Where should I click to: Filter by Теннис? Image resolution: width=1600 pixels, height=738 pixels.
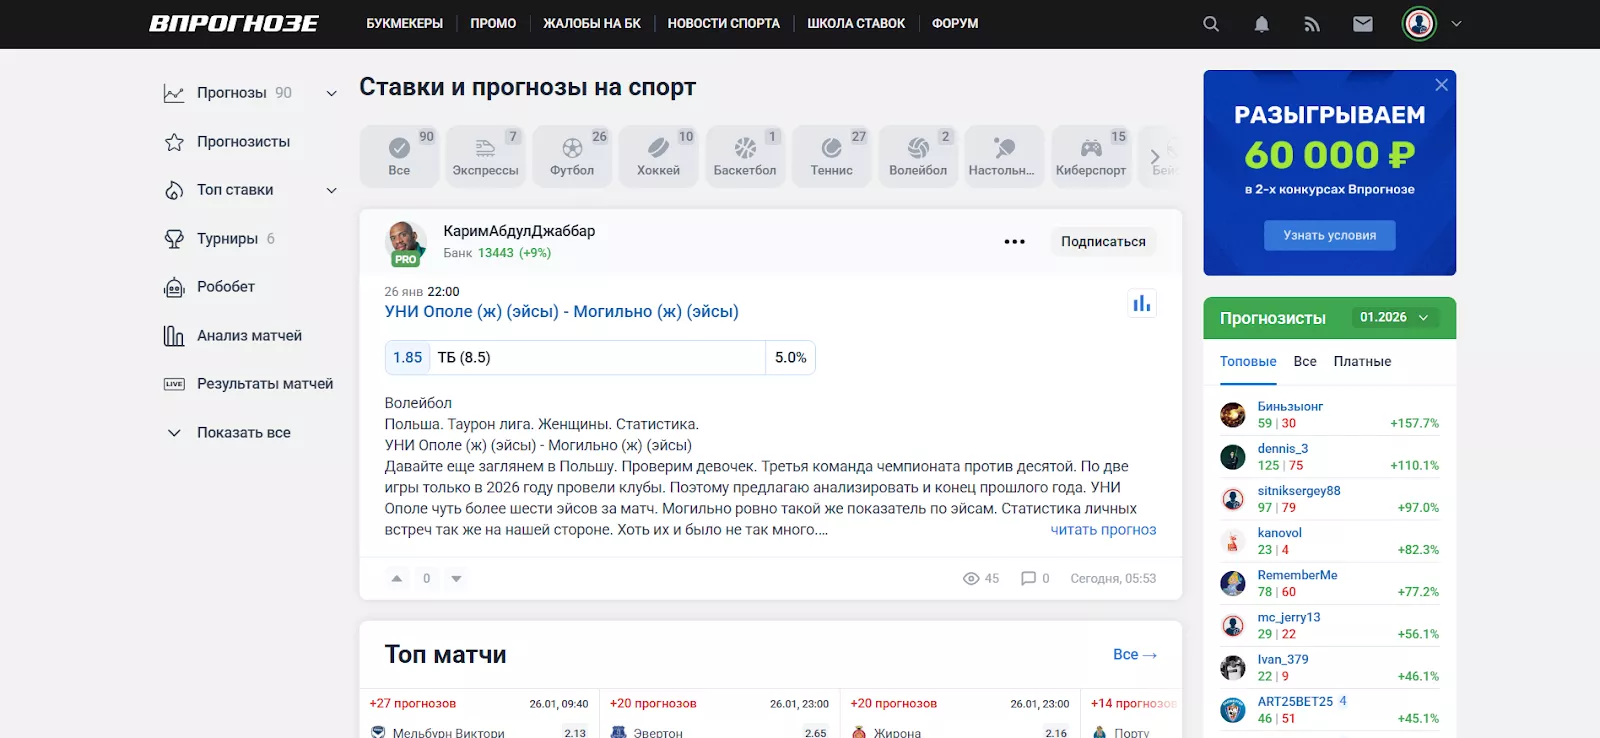coord(831,156)
